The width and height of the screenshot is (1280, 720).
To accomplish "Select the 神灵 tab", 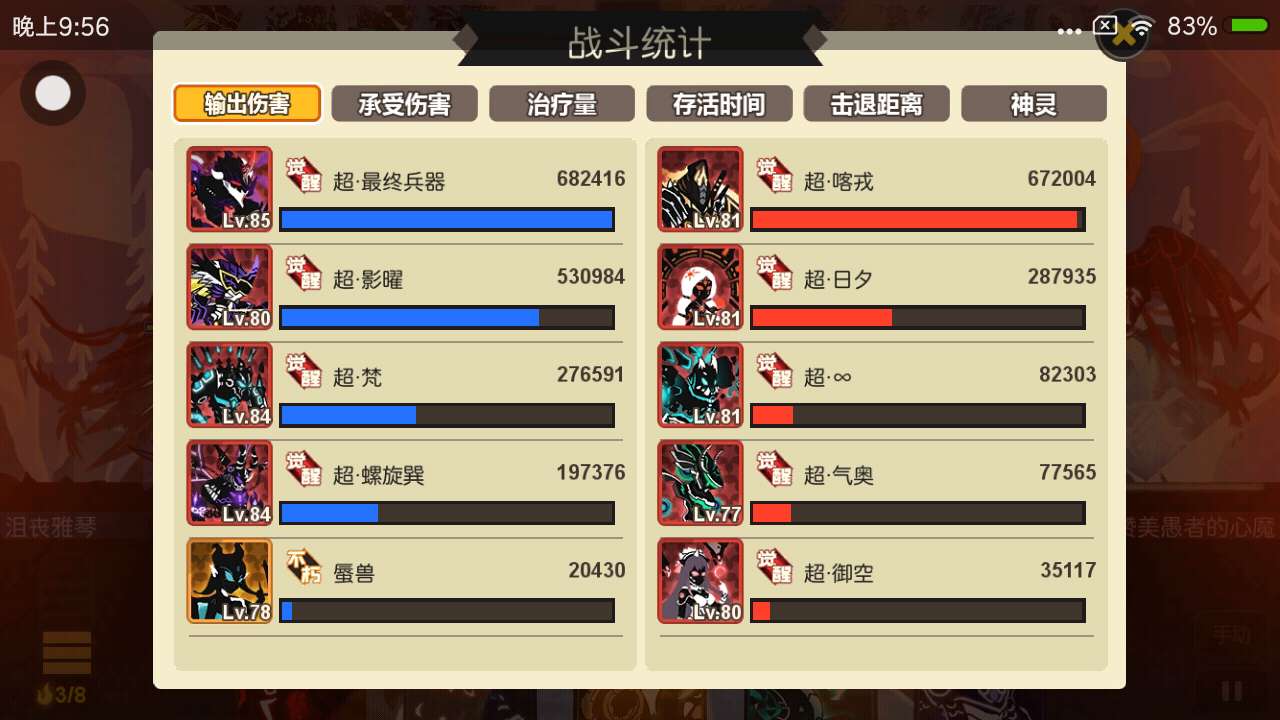I will tap(1034, 104).
